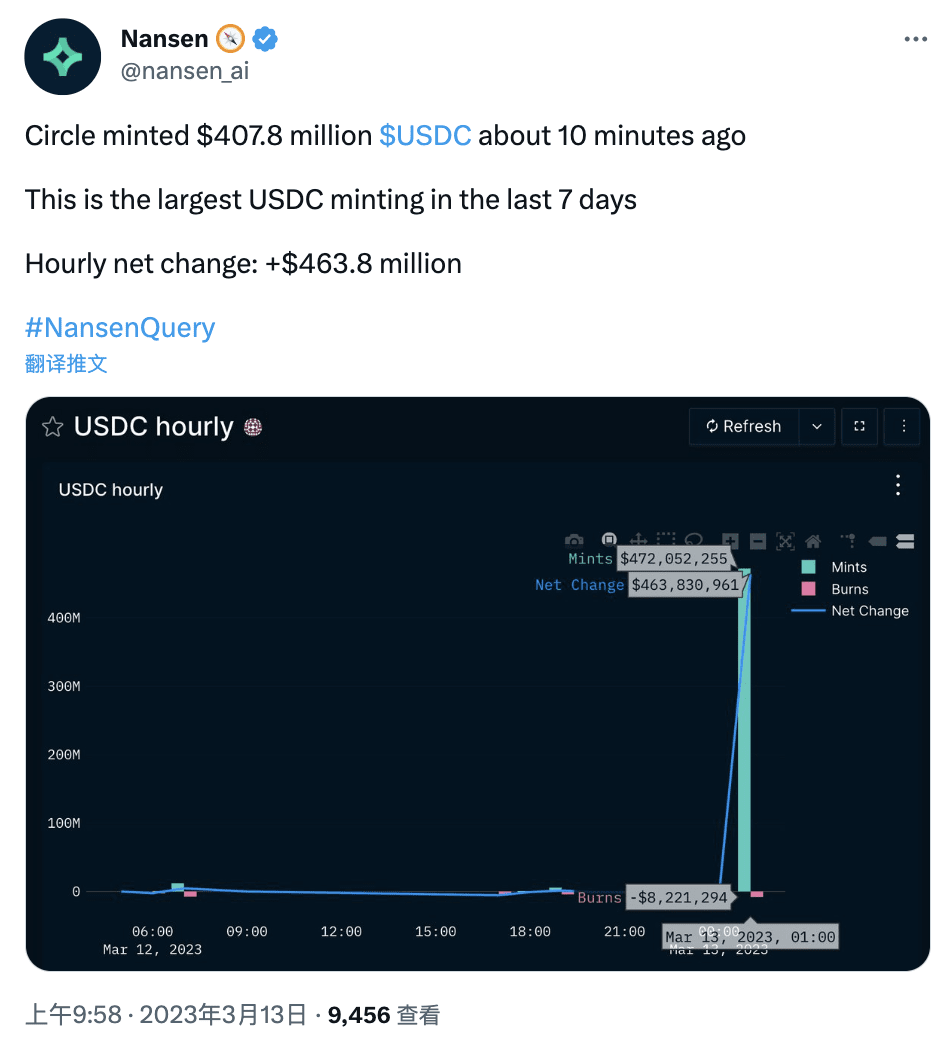952x1046 pixels.
Task: Zoom in using the plus icon
Action: [x=730, y=540]
